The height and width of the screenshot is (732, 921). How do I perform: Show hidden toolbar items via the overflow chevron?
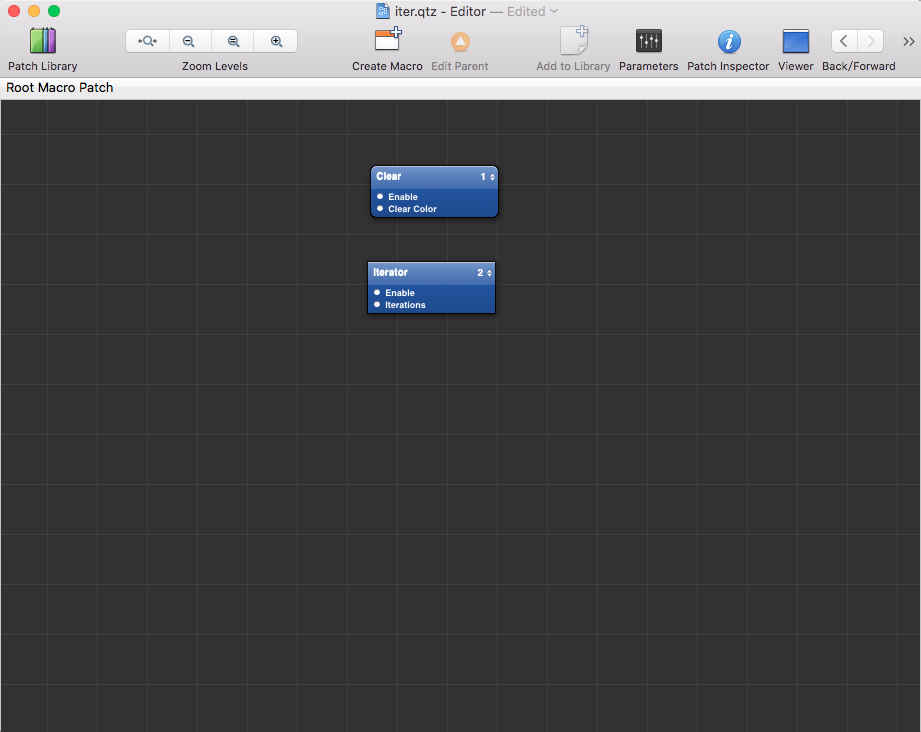point(909,41)
